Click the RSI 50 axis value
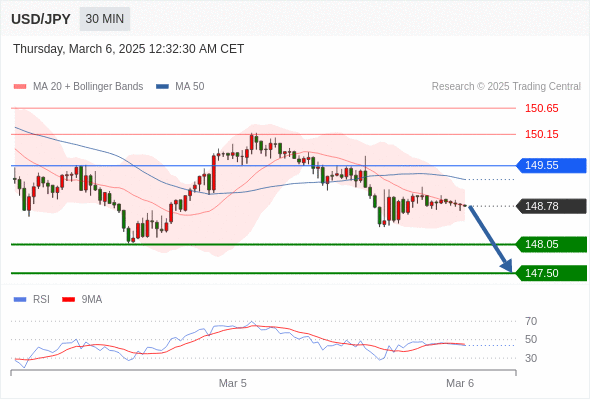Image resolution: width=590 pixels, height=400 pixels. click(531, 339)
